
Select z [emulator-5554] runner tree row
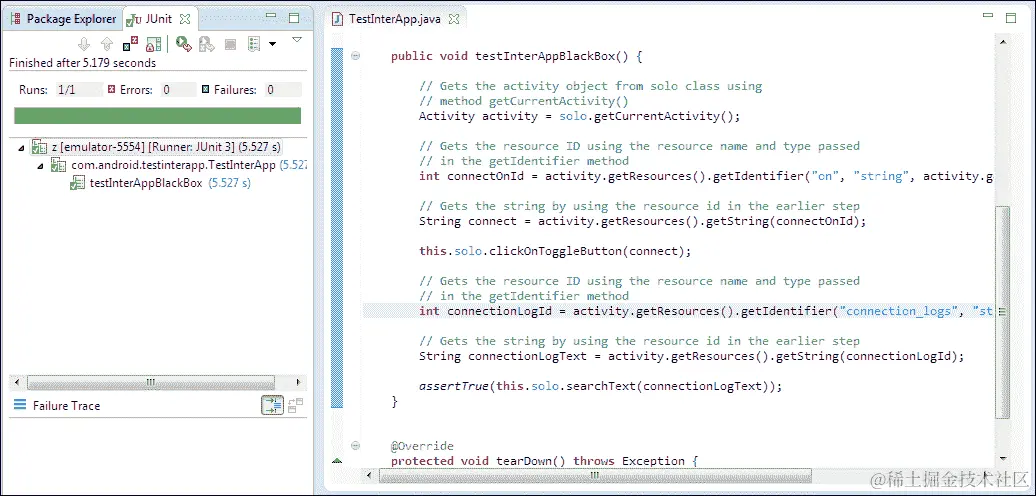coord(157,147)
